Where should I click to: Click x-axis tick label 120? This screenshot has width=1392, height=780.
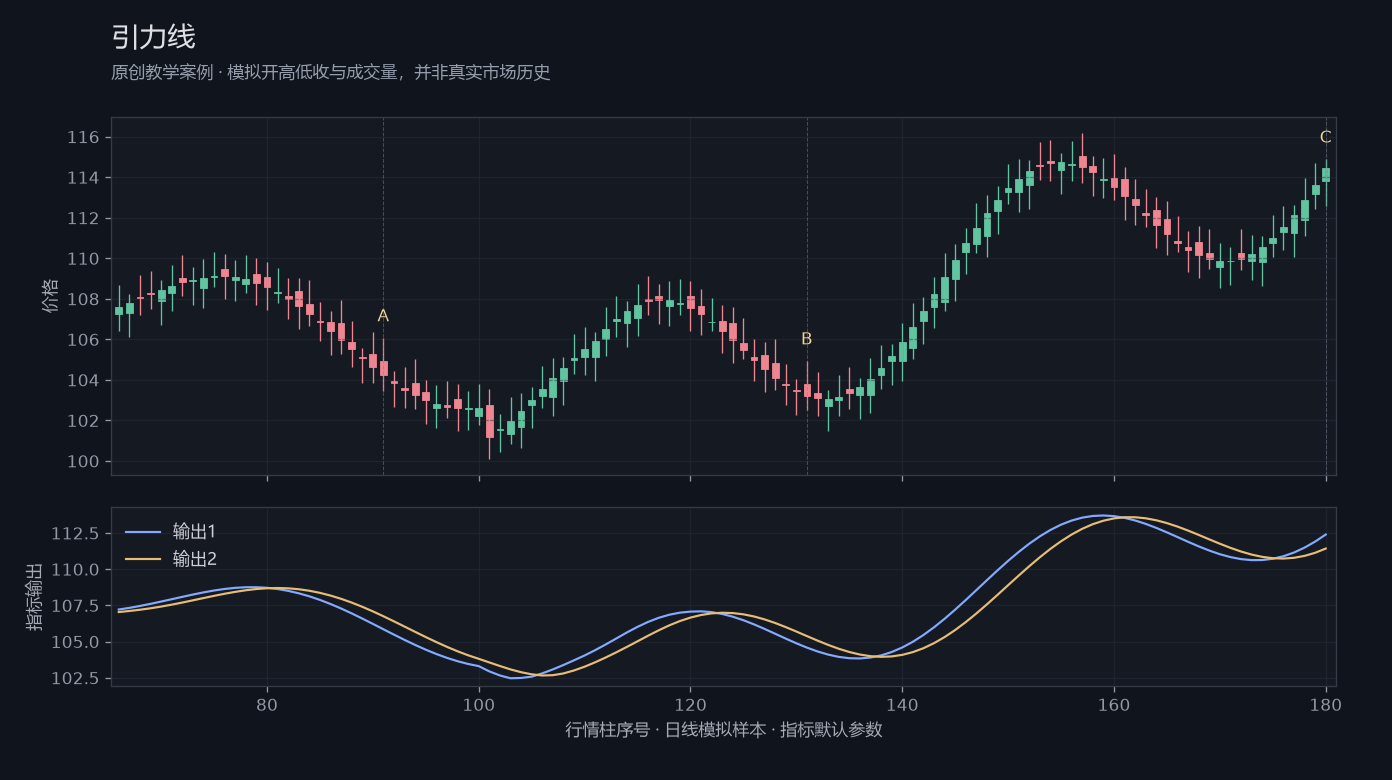pyautogui.click(x=690, y=704)
